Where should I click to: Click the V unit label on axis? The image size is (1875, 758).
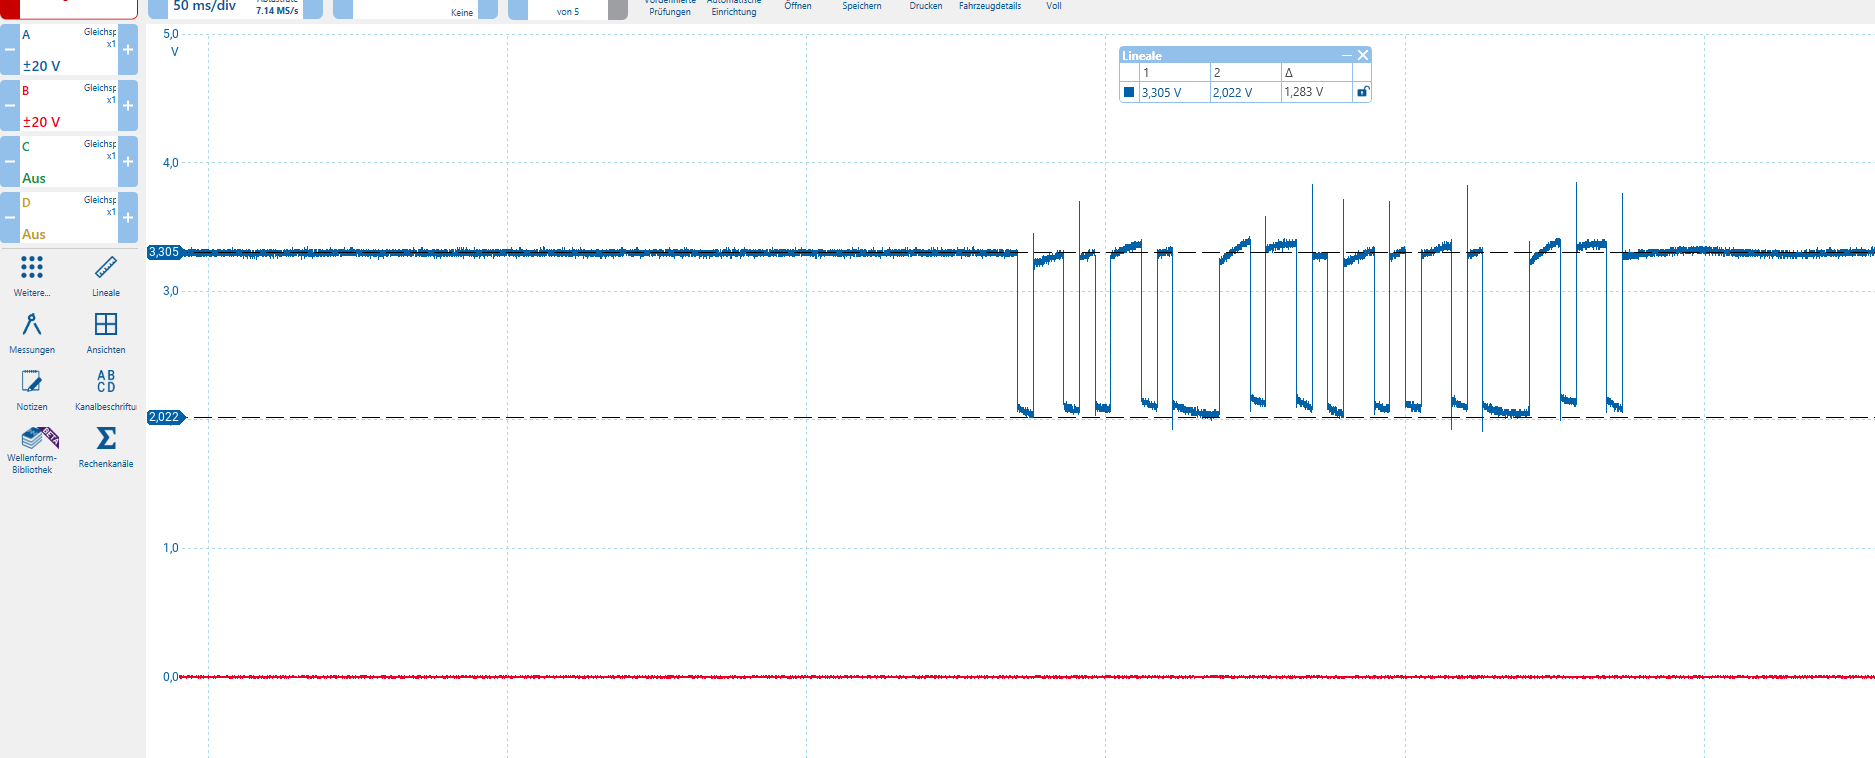(175, 51)
